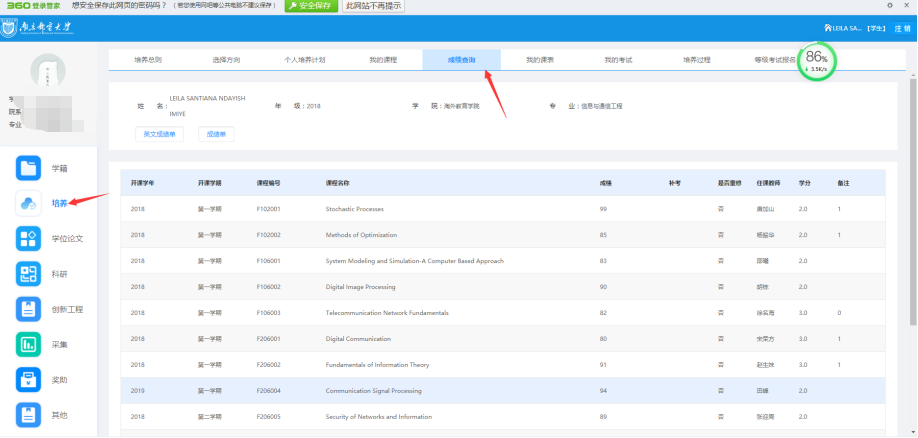
Task: Click the 奖助 sidebar label
Action: pyautogui.click(x=60, y=380)
